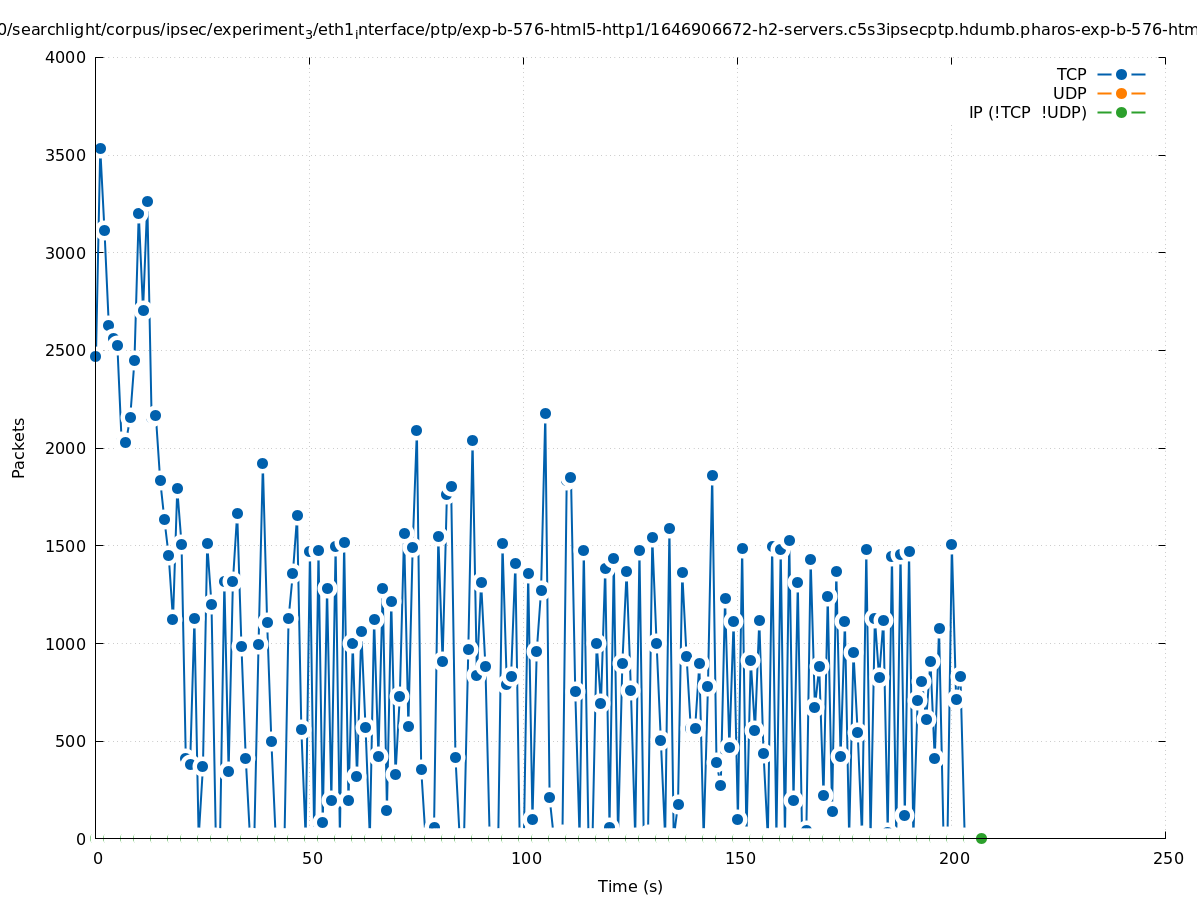Click the 250 x-axis tick label
The height and width of the screenshot is (900, 1197).
(x=1167, y=859)
